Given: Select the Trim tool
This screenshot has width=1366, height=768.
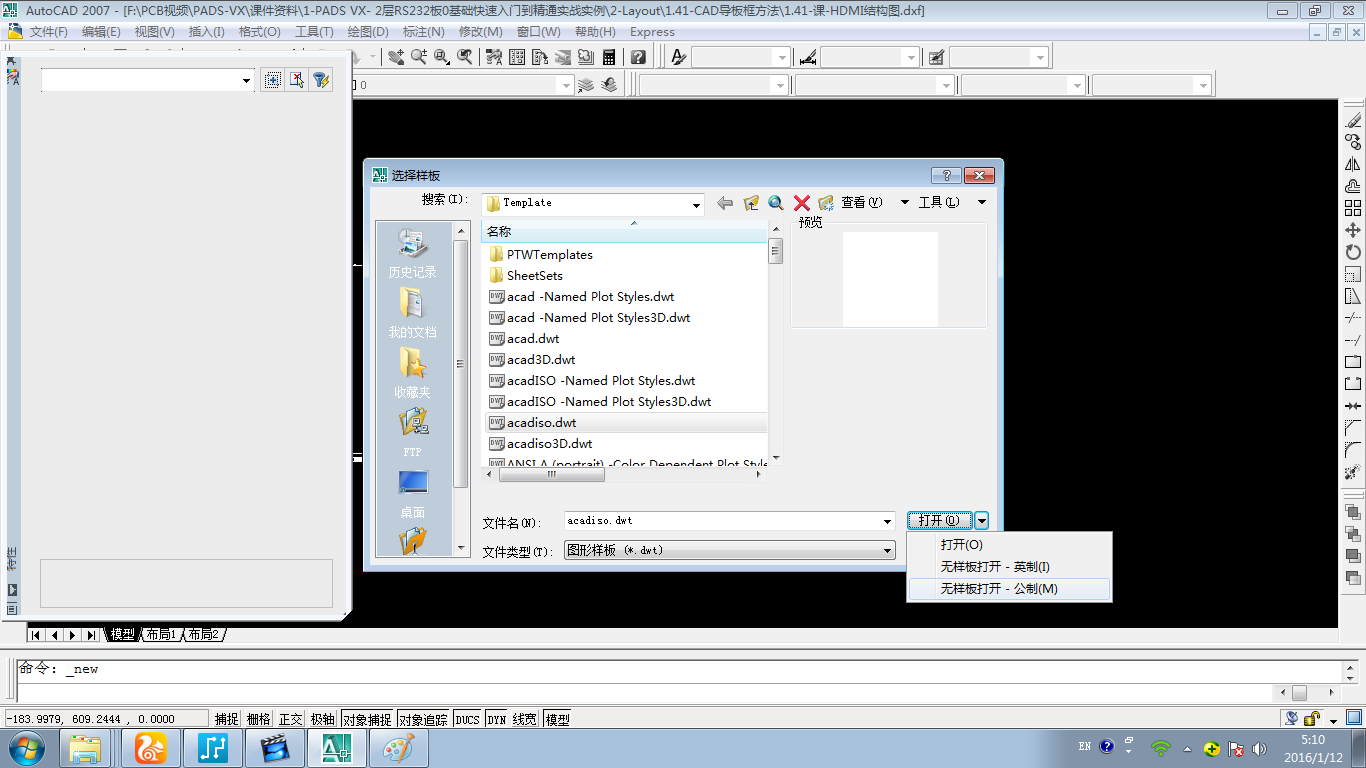Looking at the screenshot, I should (x=1353, y=318).
